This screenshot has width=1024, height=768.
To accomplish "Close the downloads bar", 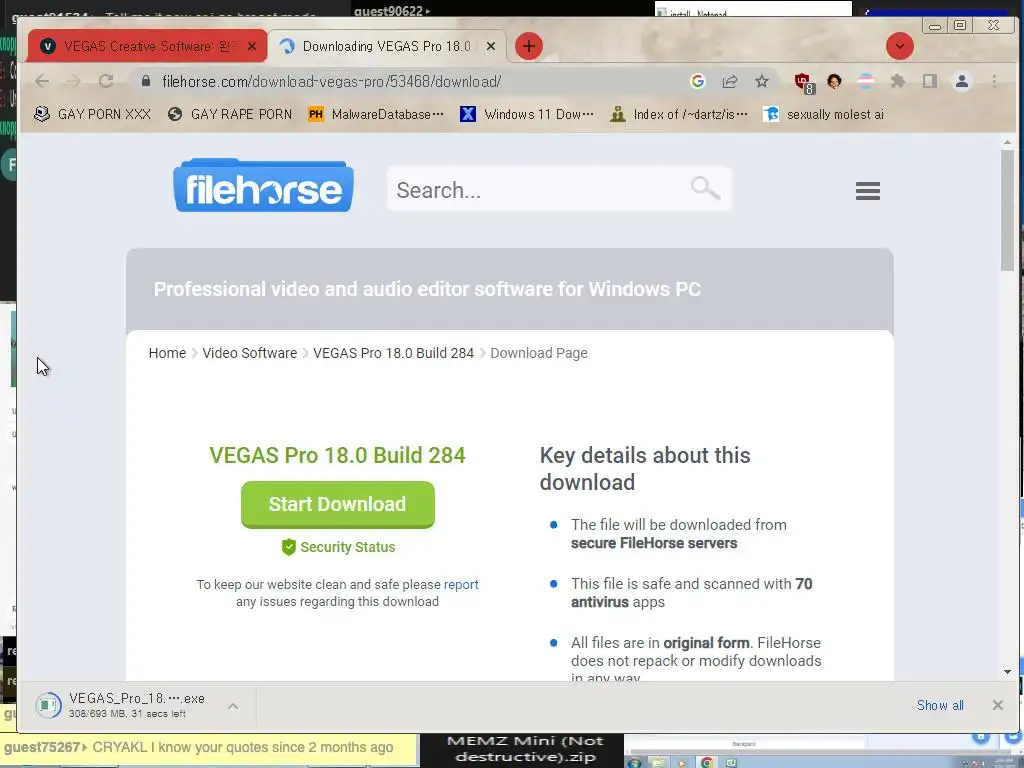I will tap(997, 705).
